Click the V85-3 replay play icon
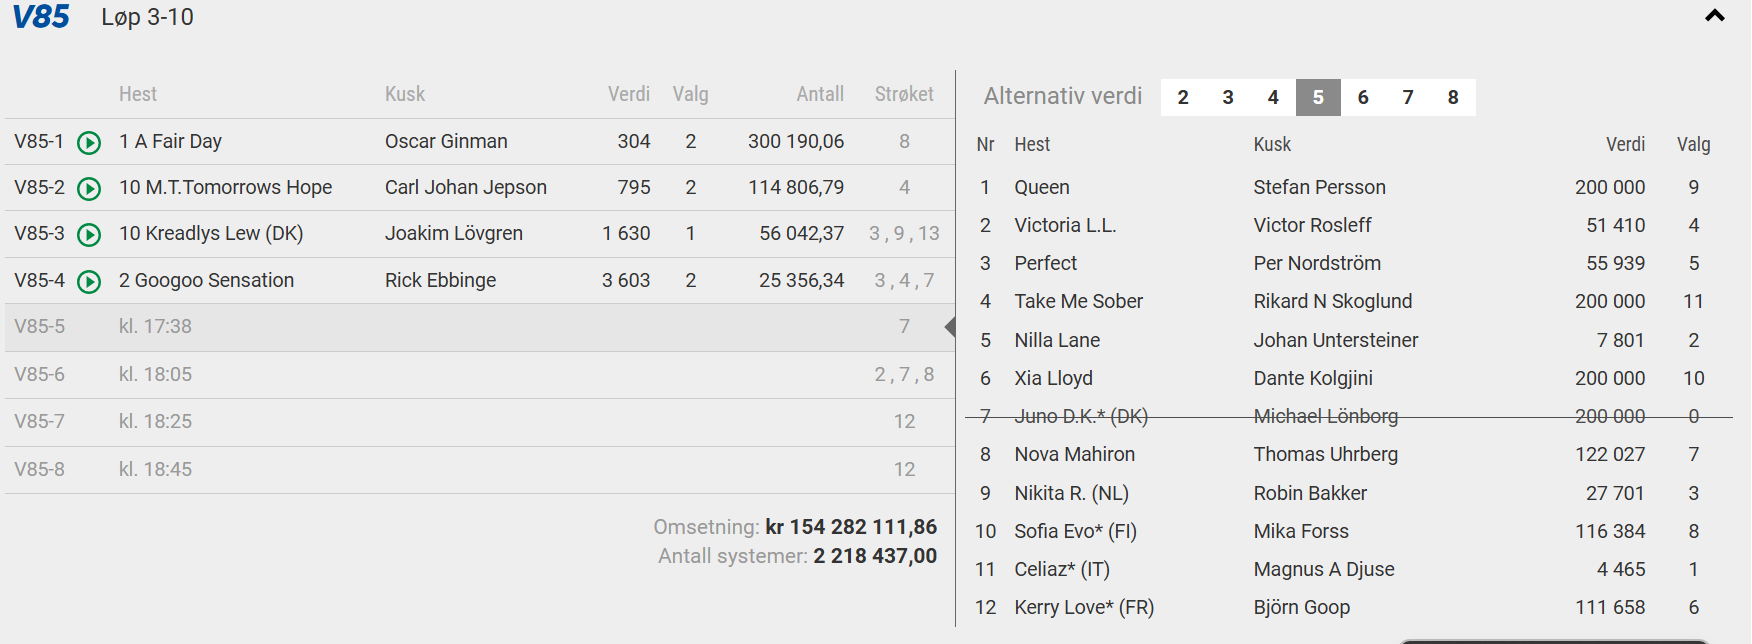The image size is (1752, 644). (x=89, y=235)
